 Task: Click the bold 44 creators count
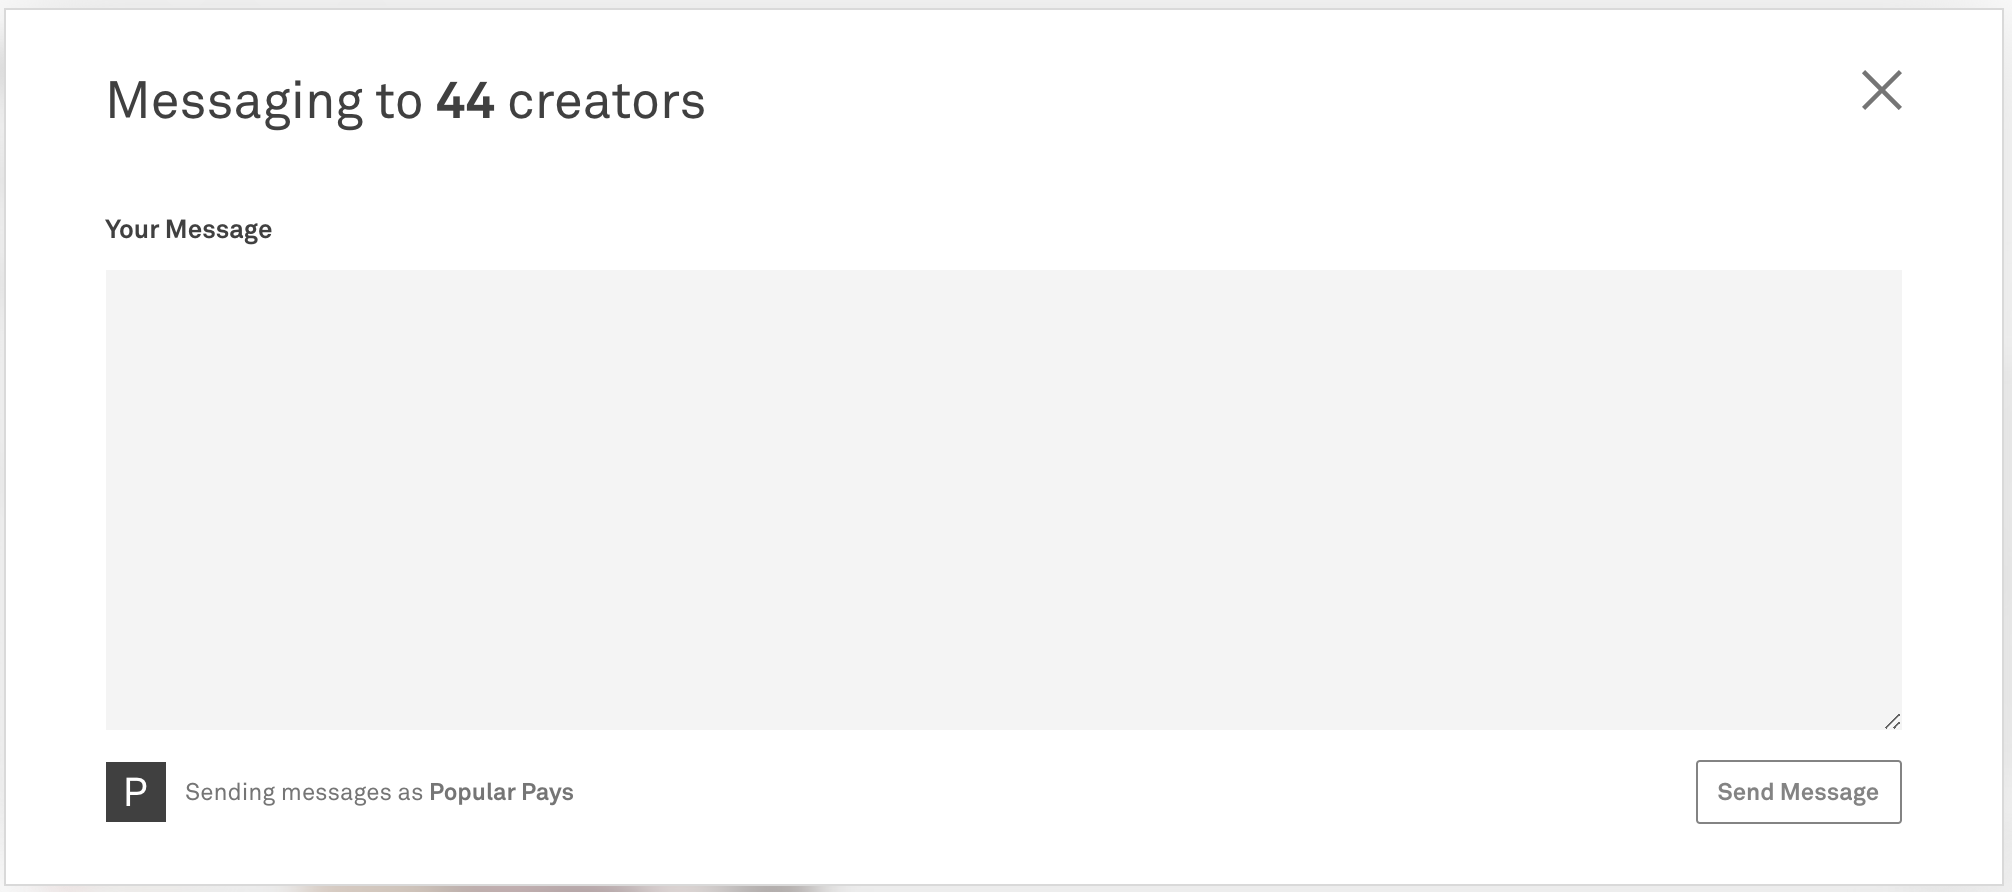pos(463,100)
